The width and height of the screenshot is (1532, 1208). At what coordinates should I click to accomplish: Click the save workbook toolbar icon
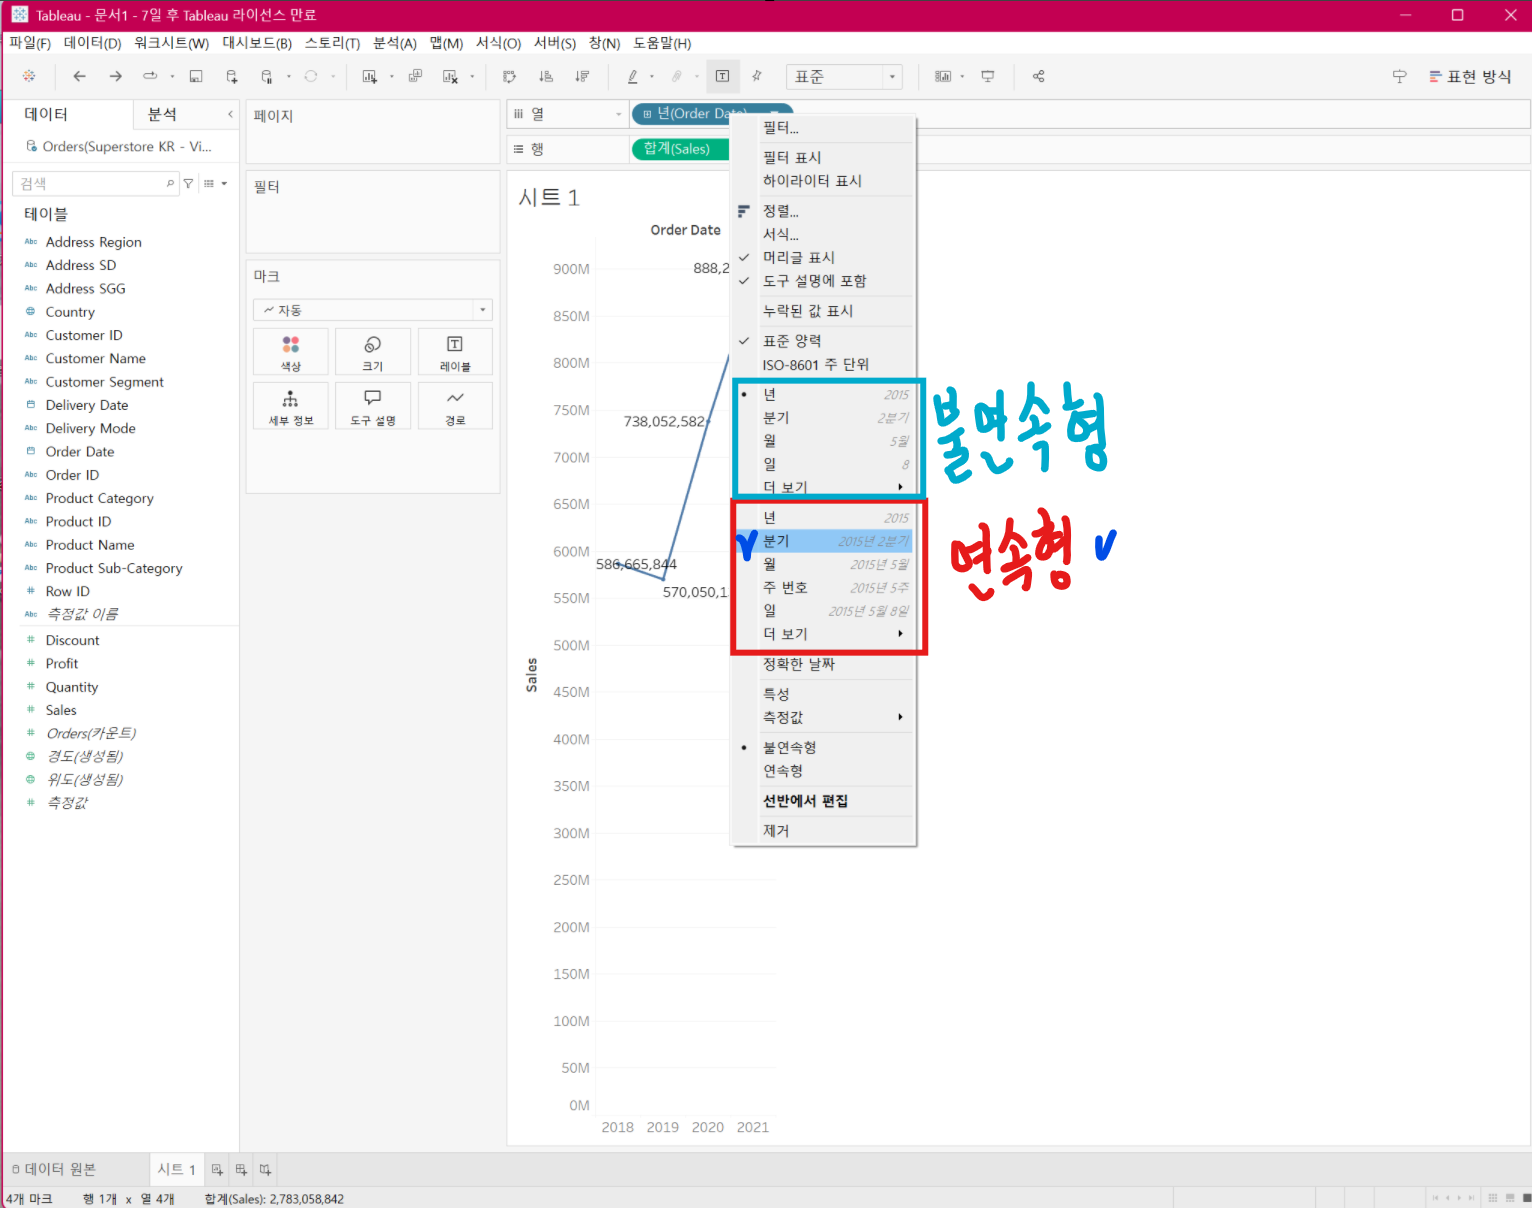(x=196, y=76)
